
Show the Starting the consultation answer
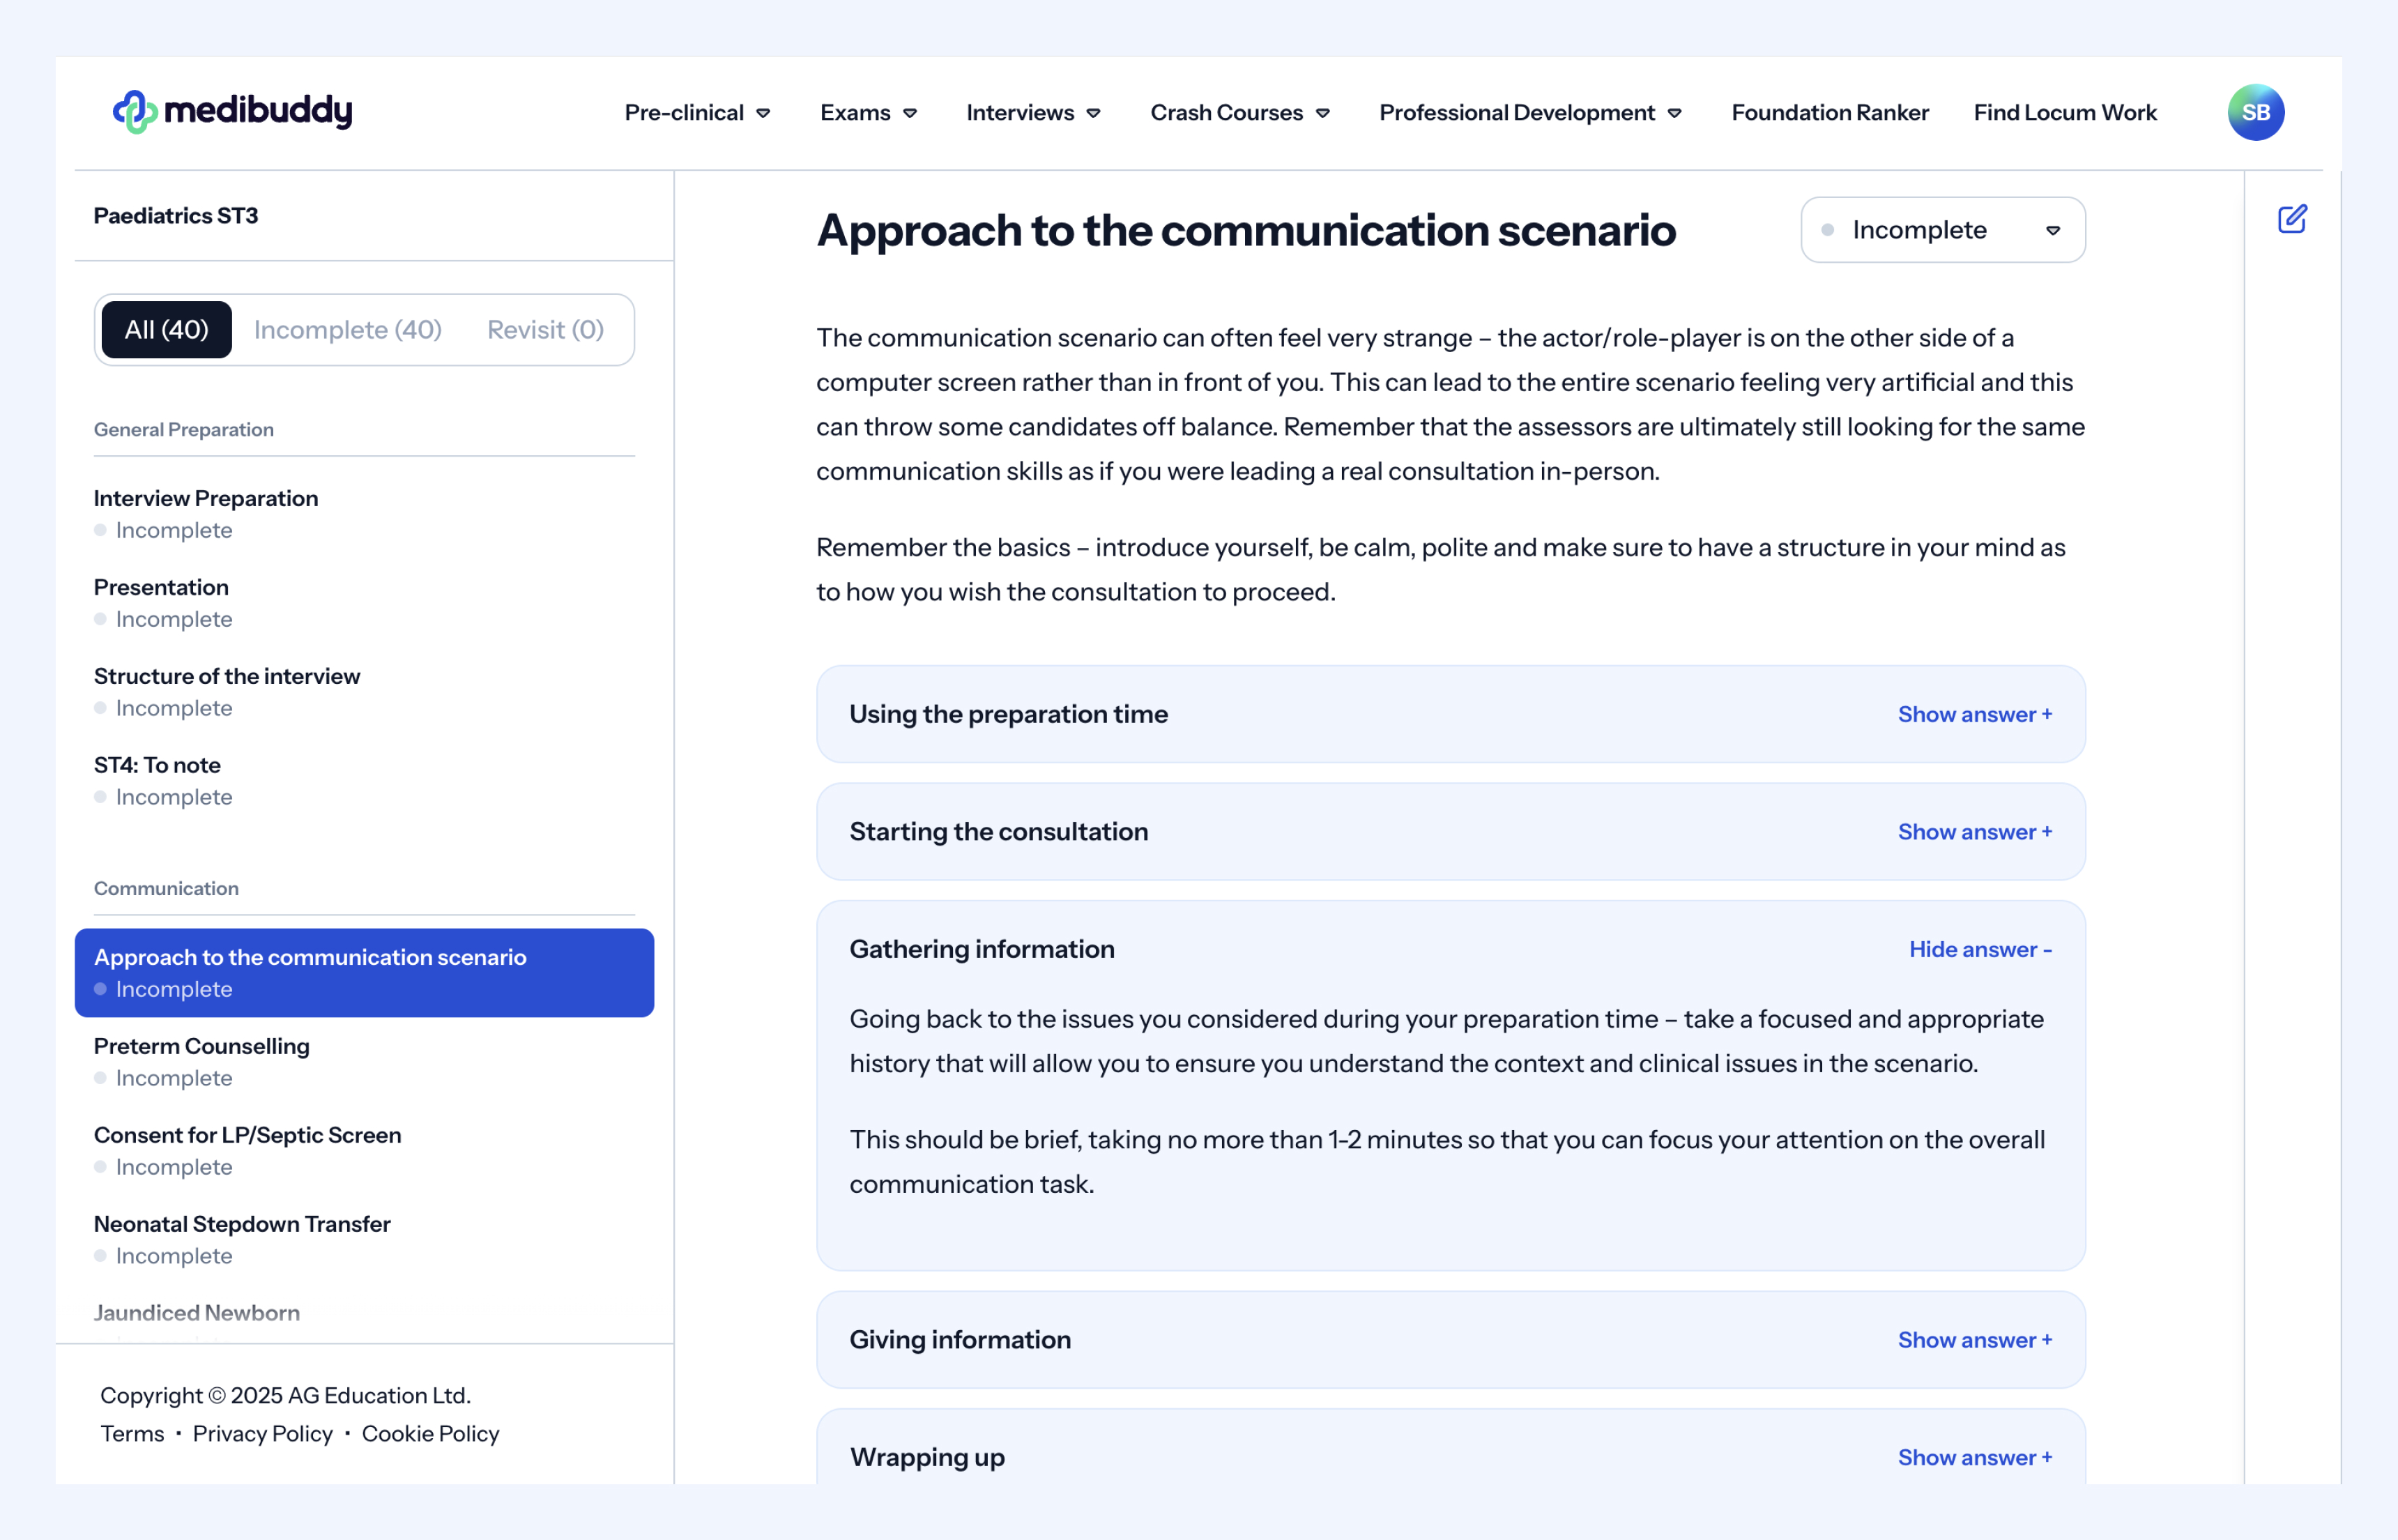click(1974, 832)
